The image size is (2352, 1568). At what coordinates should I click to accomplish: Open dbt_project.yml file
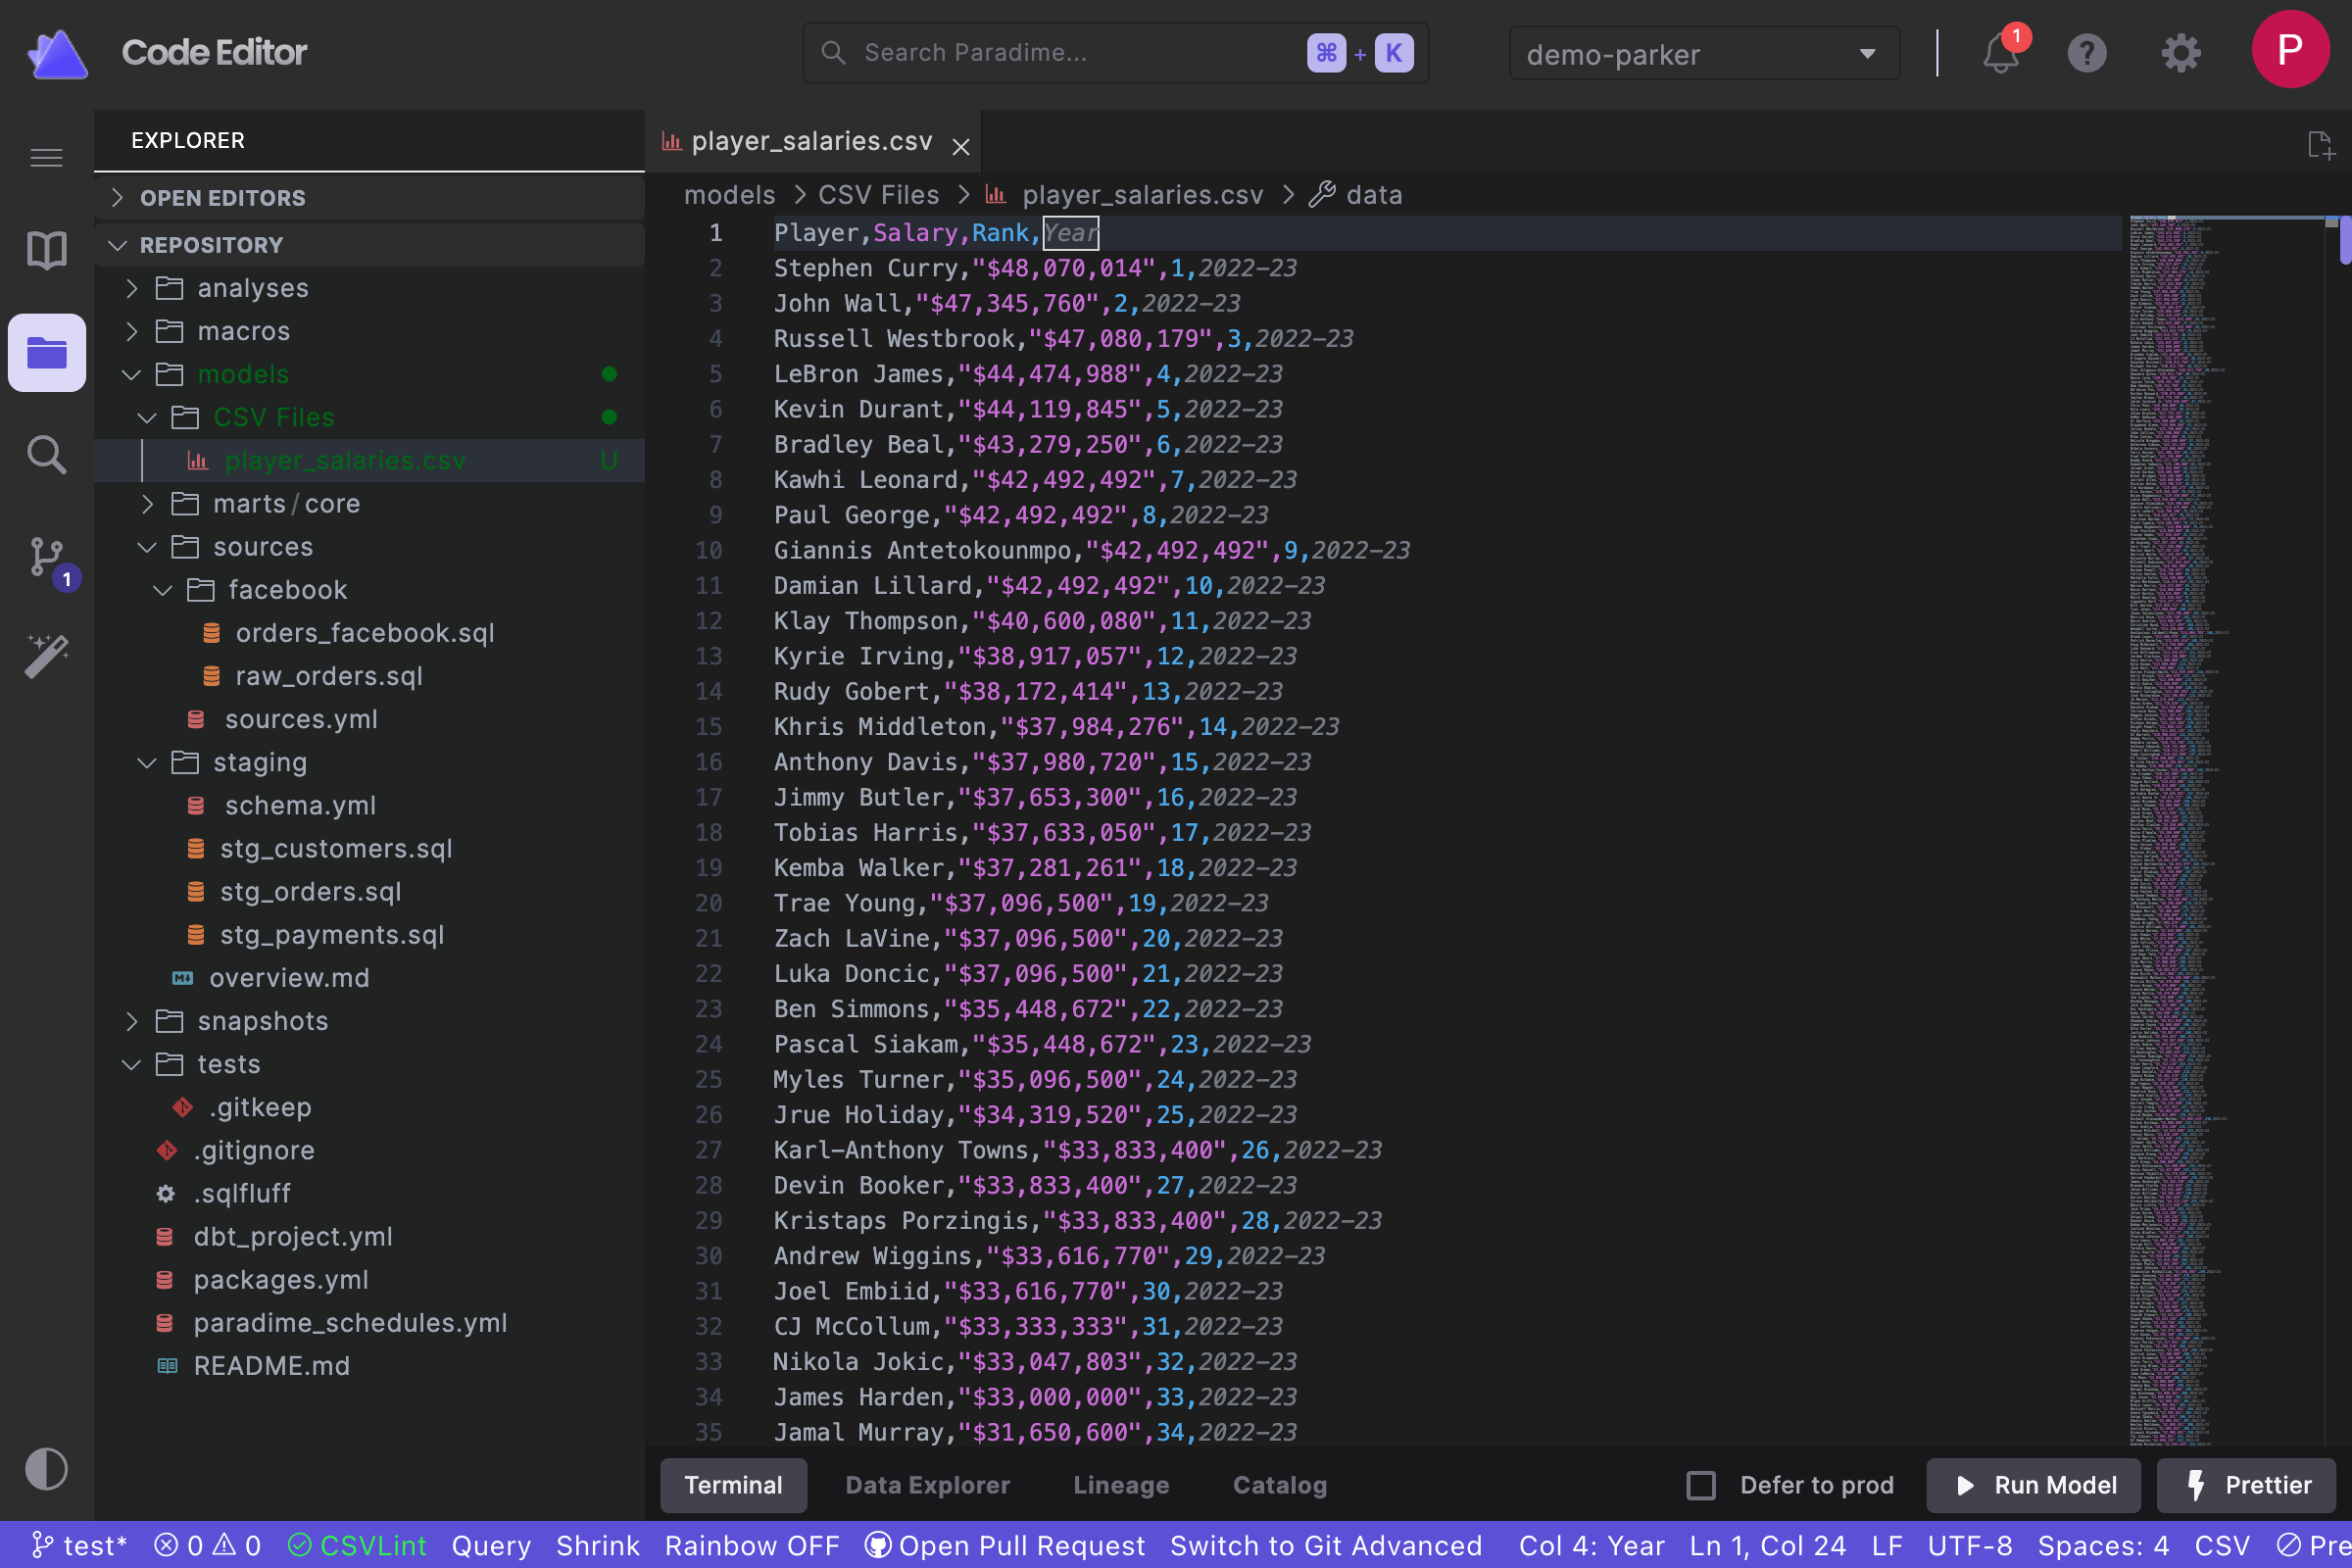pos(293,1236)
